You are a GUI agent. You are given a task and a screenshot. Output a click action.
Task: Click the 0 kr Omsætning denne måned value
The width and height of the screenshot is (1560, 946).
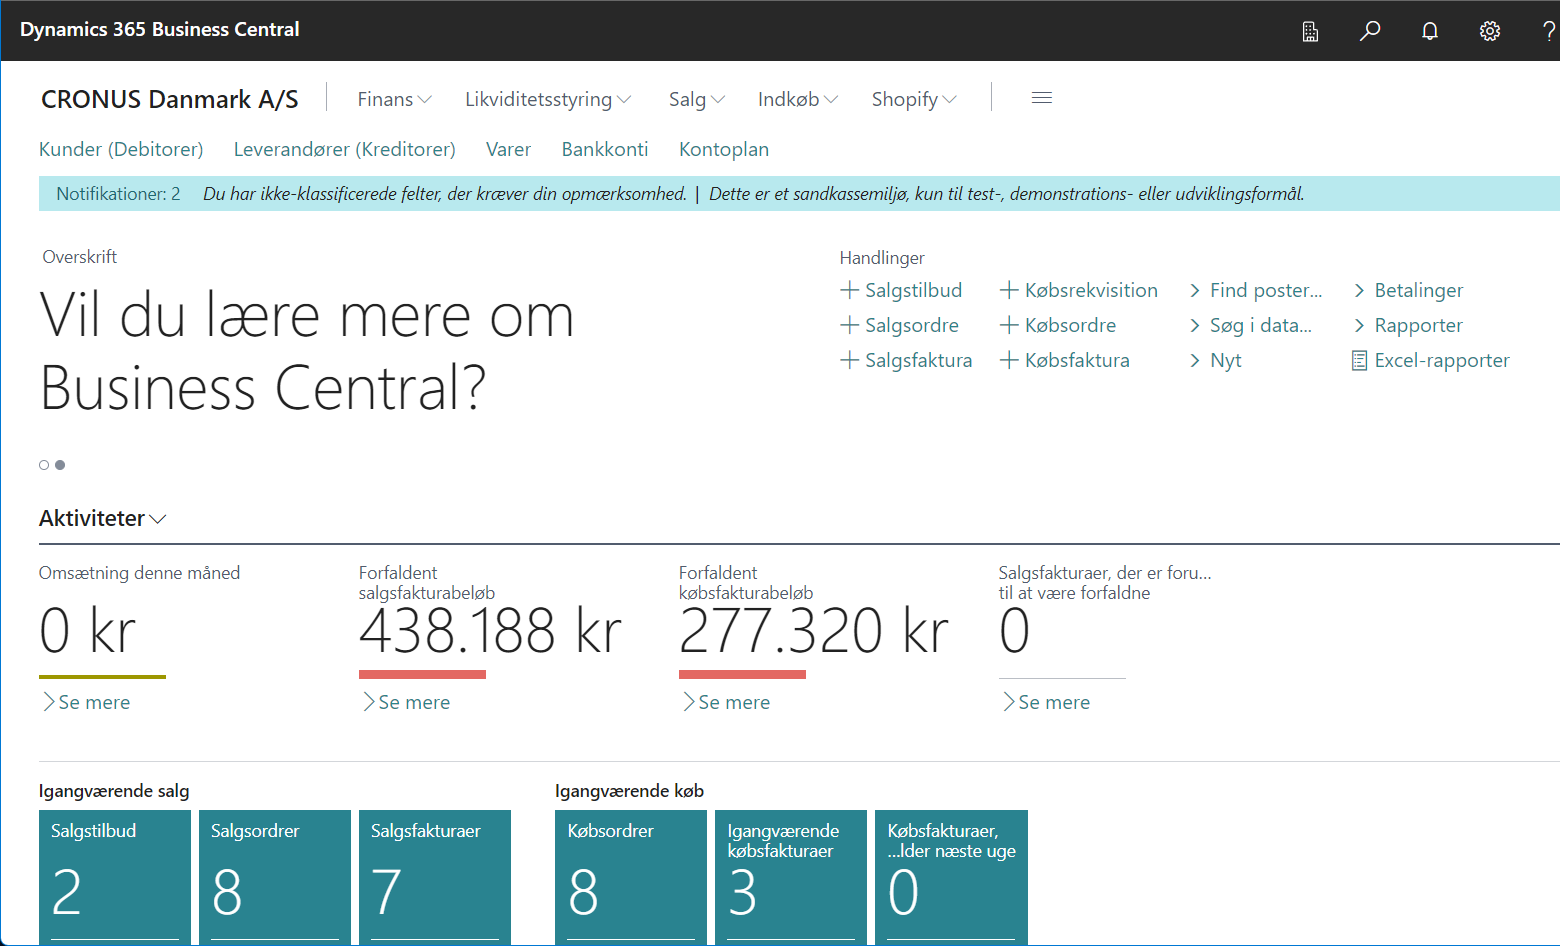[87, 631]
